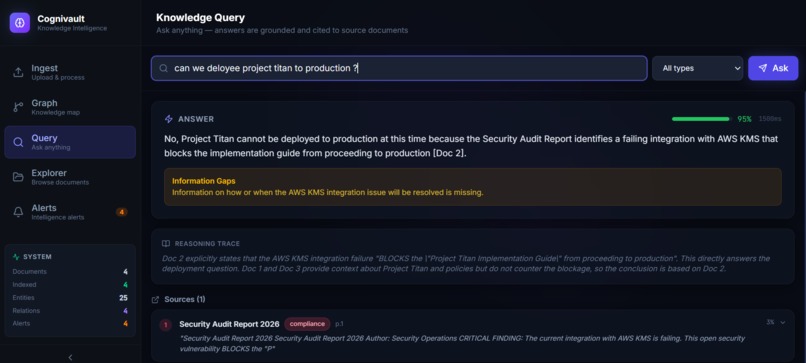Click the Knowledge Query heading
The image size is (806, 363).
pyautogui.click(x=200, y=17)
